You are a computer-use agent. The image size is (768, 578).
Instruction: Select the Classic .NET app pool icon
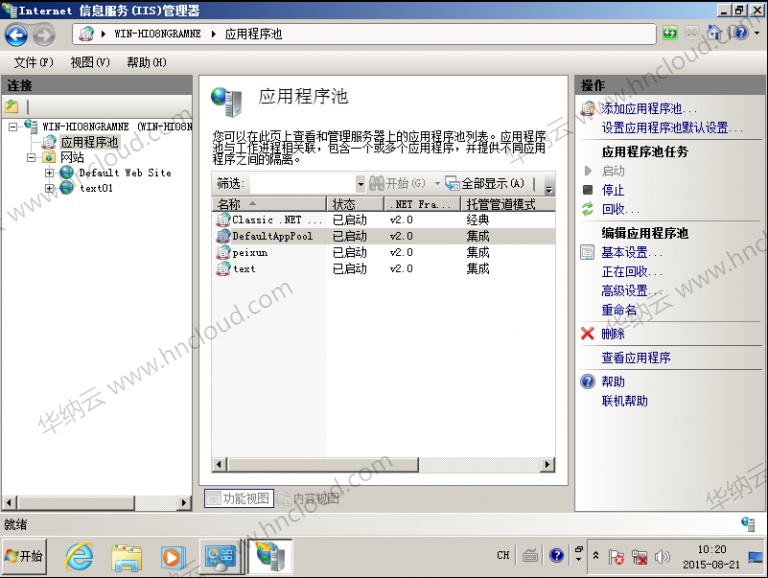click(223, 220)
